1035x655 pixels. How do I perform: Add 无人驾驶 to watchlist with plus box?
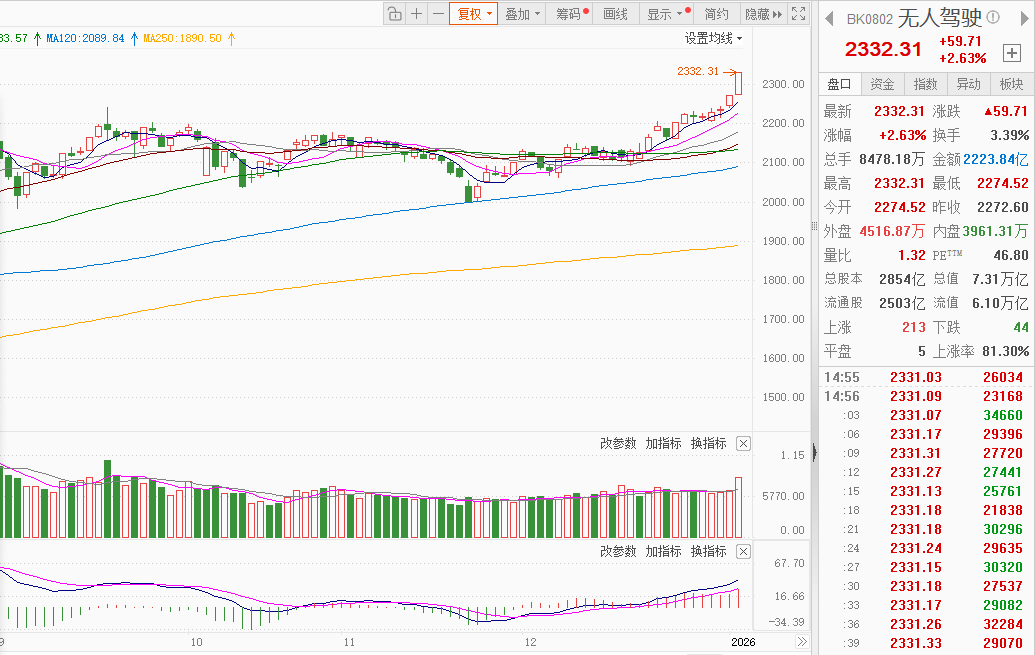tap(1012, 52)
